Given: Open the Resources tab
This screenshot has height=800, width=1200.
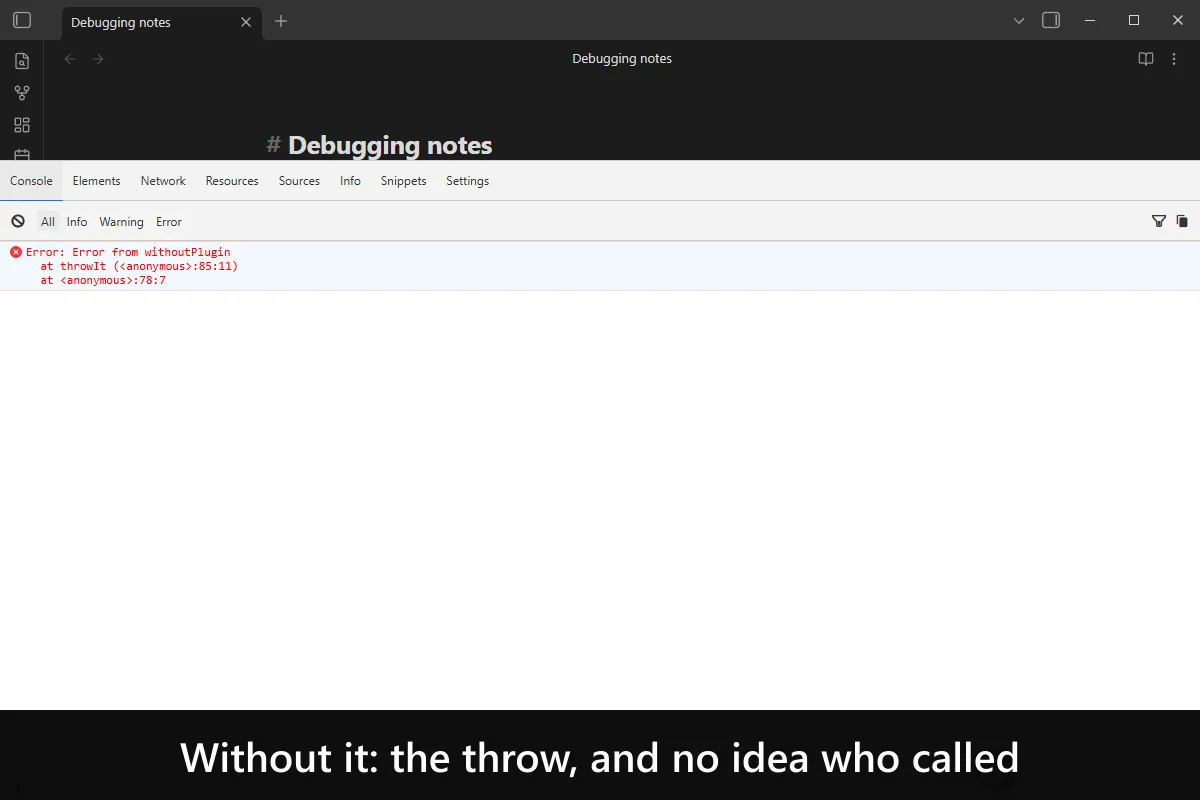Looking at the screenshot, I should pyautogui.click(x=232, y=181).
